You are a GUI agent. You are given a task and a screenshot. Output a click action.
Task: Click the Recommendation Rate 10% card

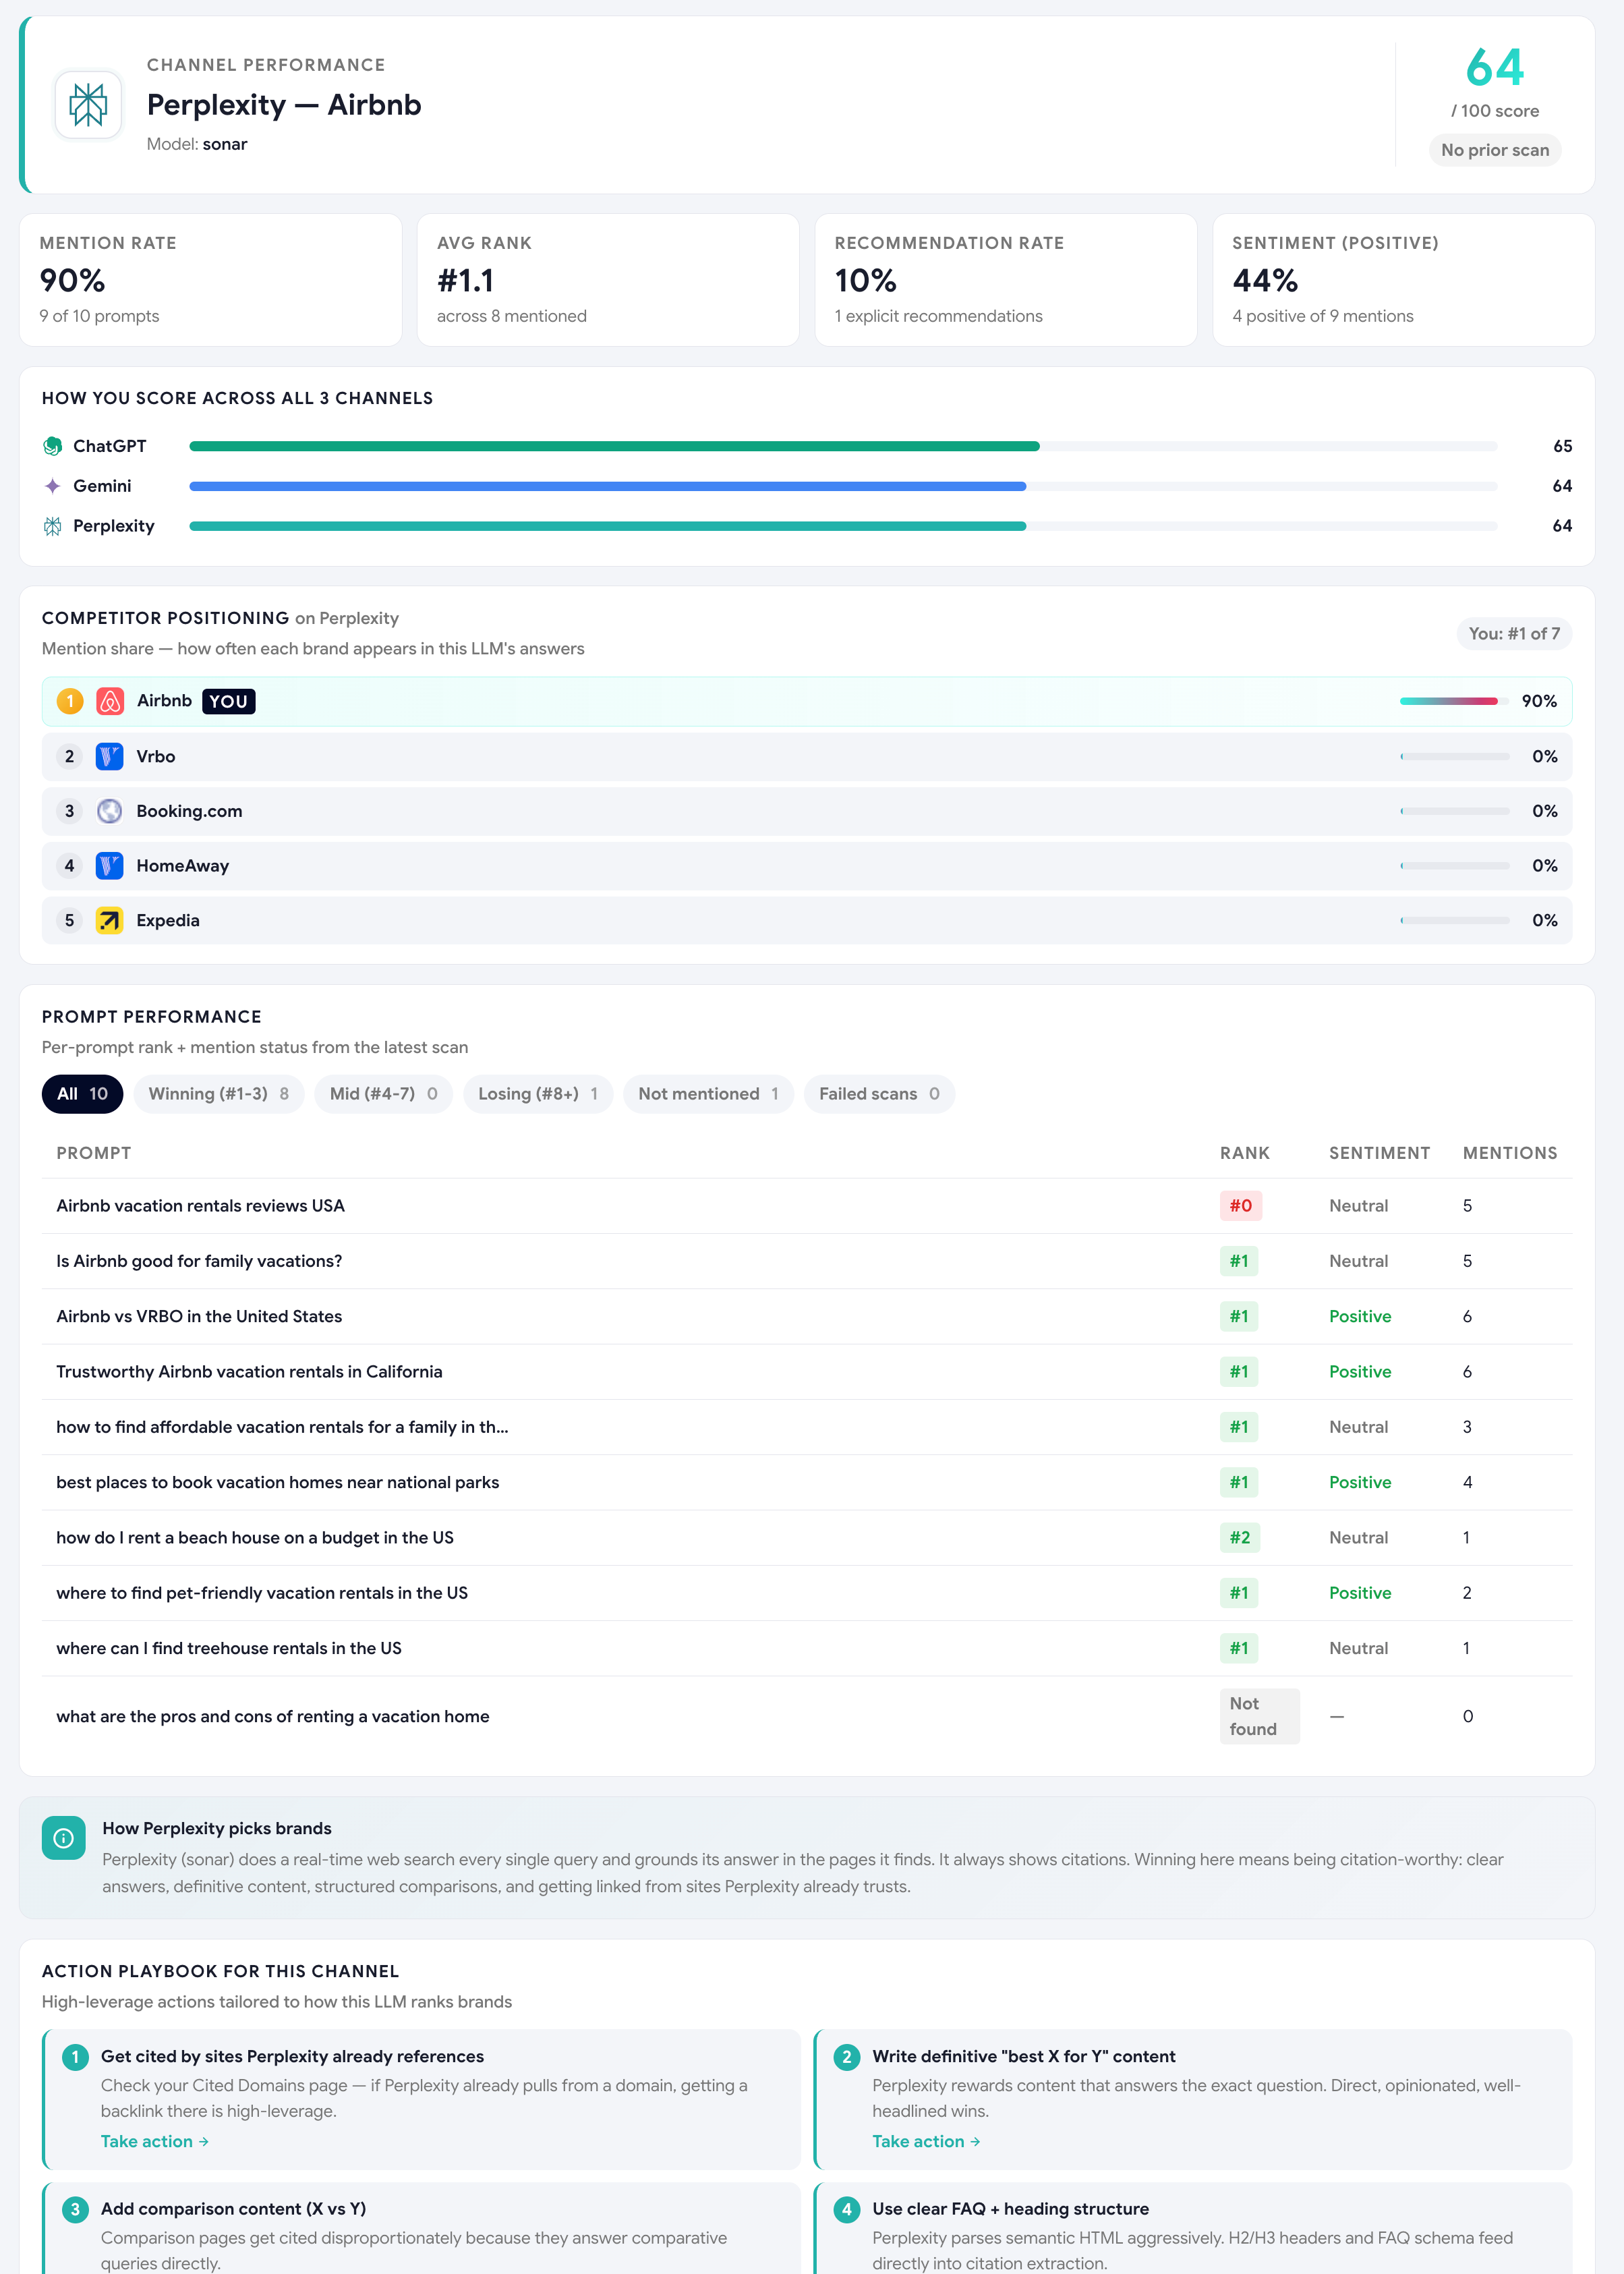coord(1006,280)
